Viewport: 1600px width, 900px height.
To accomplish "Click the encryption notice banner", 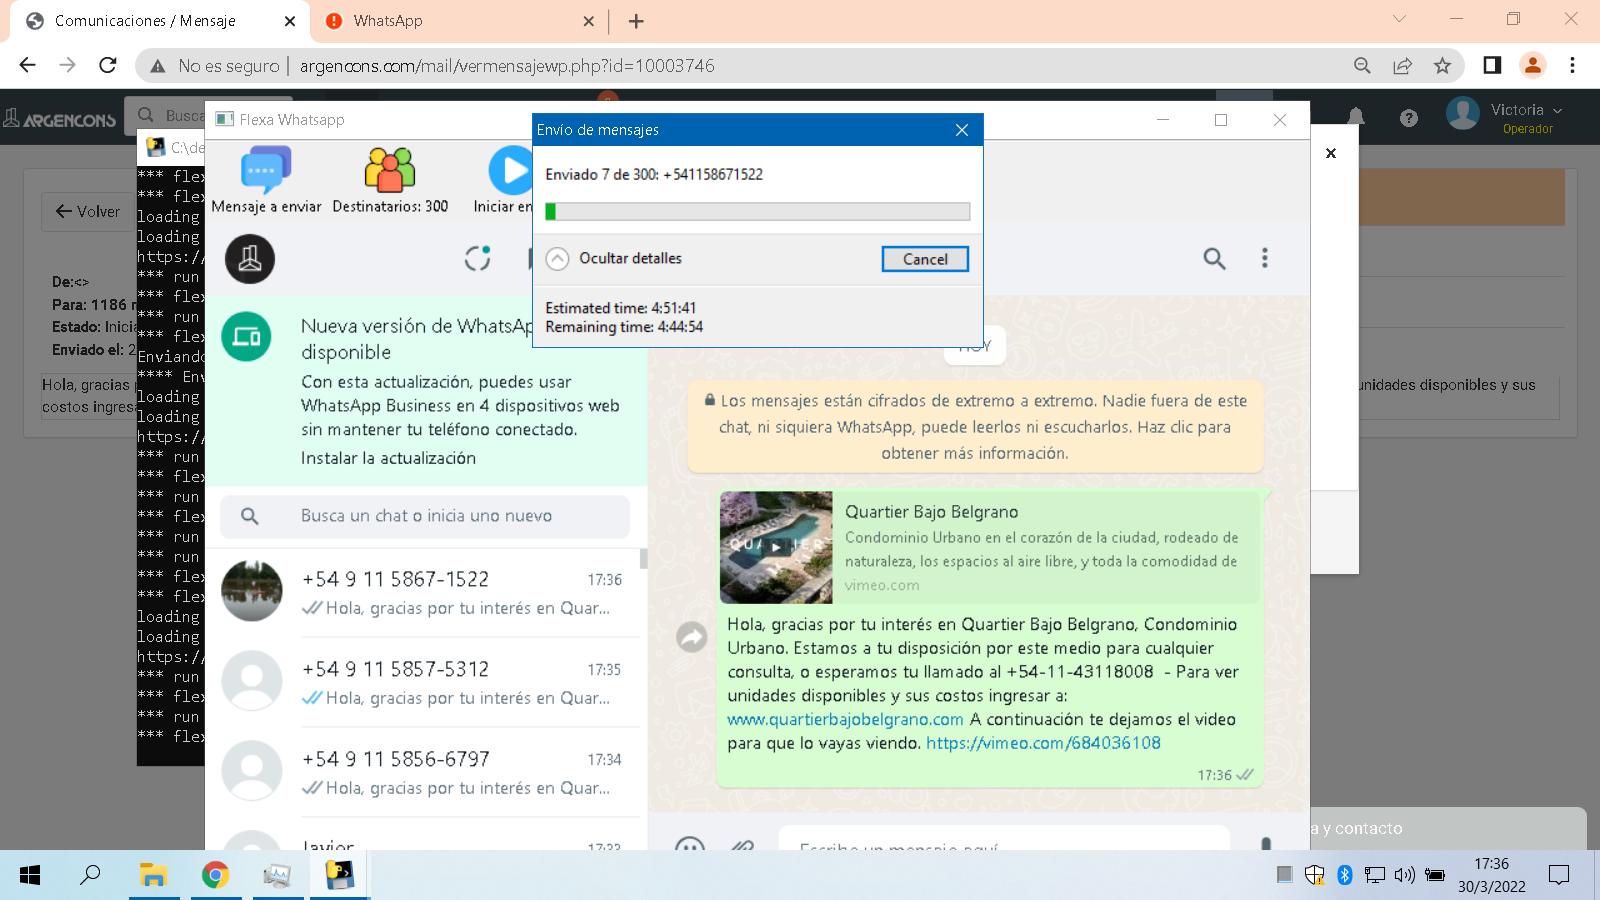I will click(x=975, y=427).
